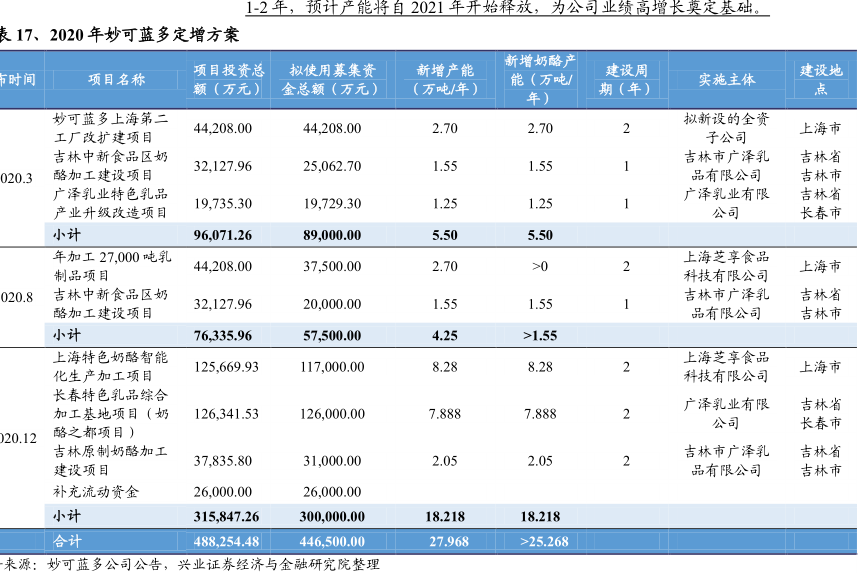Screen dimensions: 867x581
Task: Click the cheese capacity value ">0"
Action: click(x=540, y=266)
